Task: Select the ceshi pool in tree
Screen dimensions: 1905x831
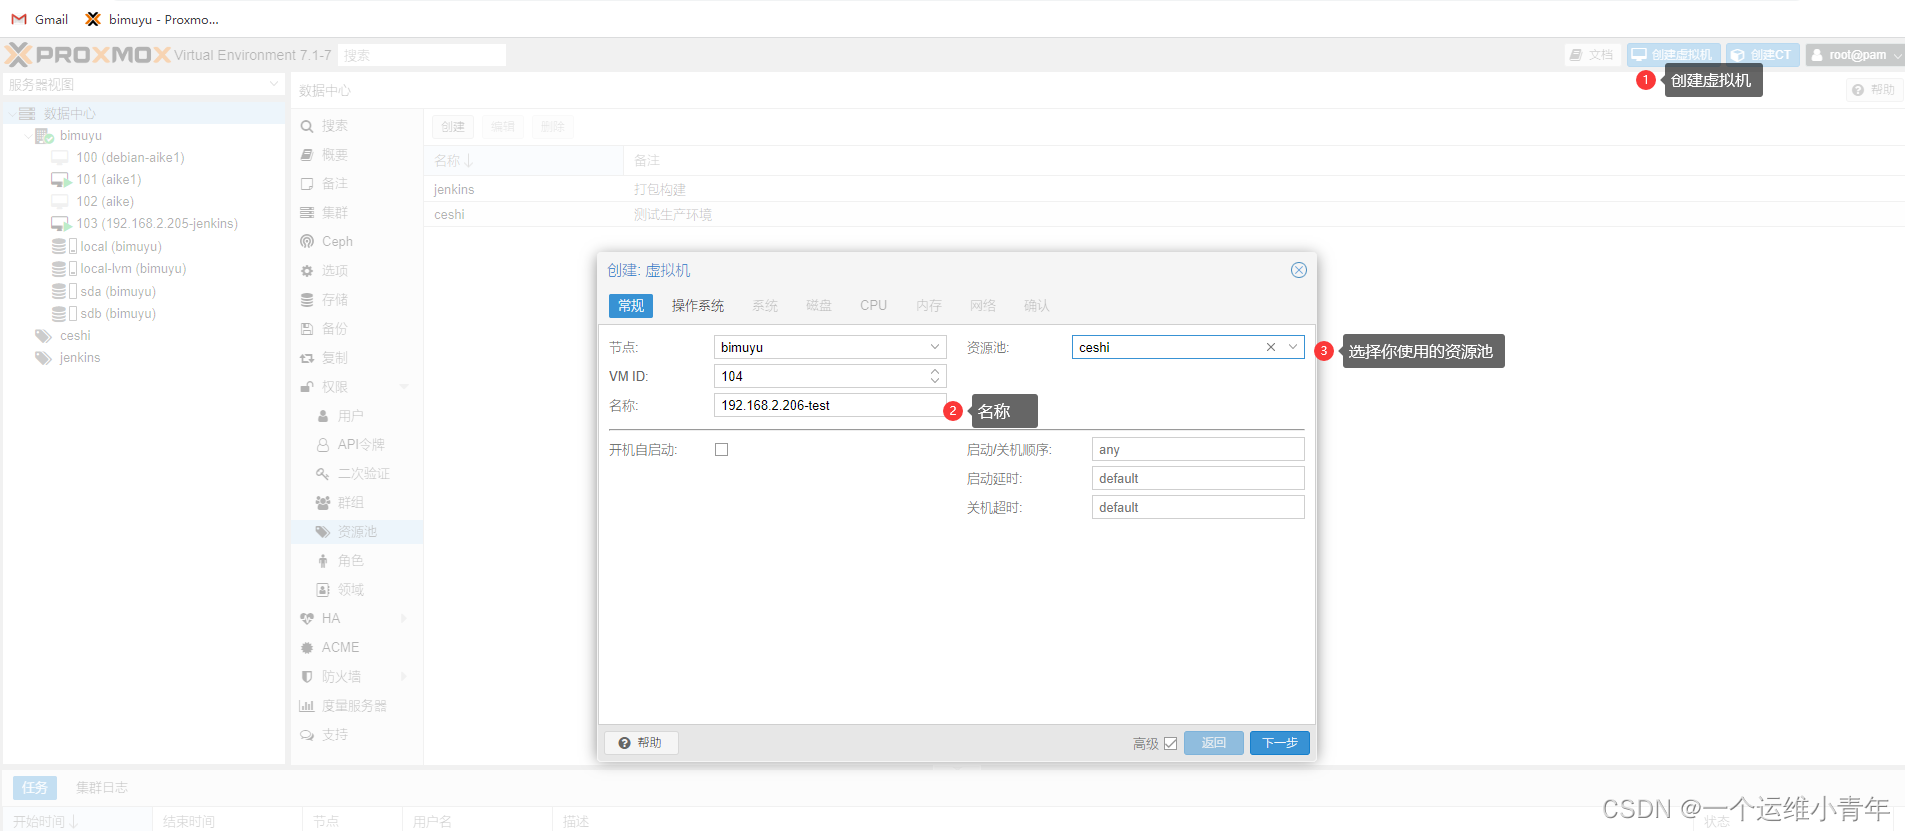Action: click(x=74, y=335)
